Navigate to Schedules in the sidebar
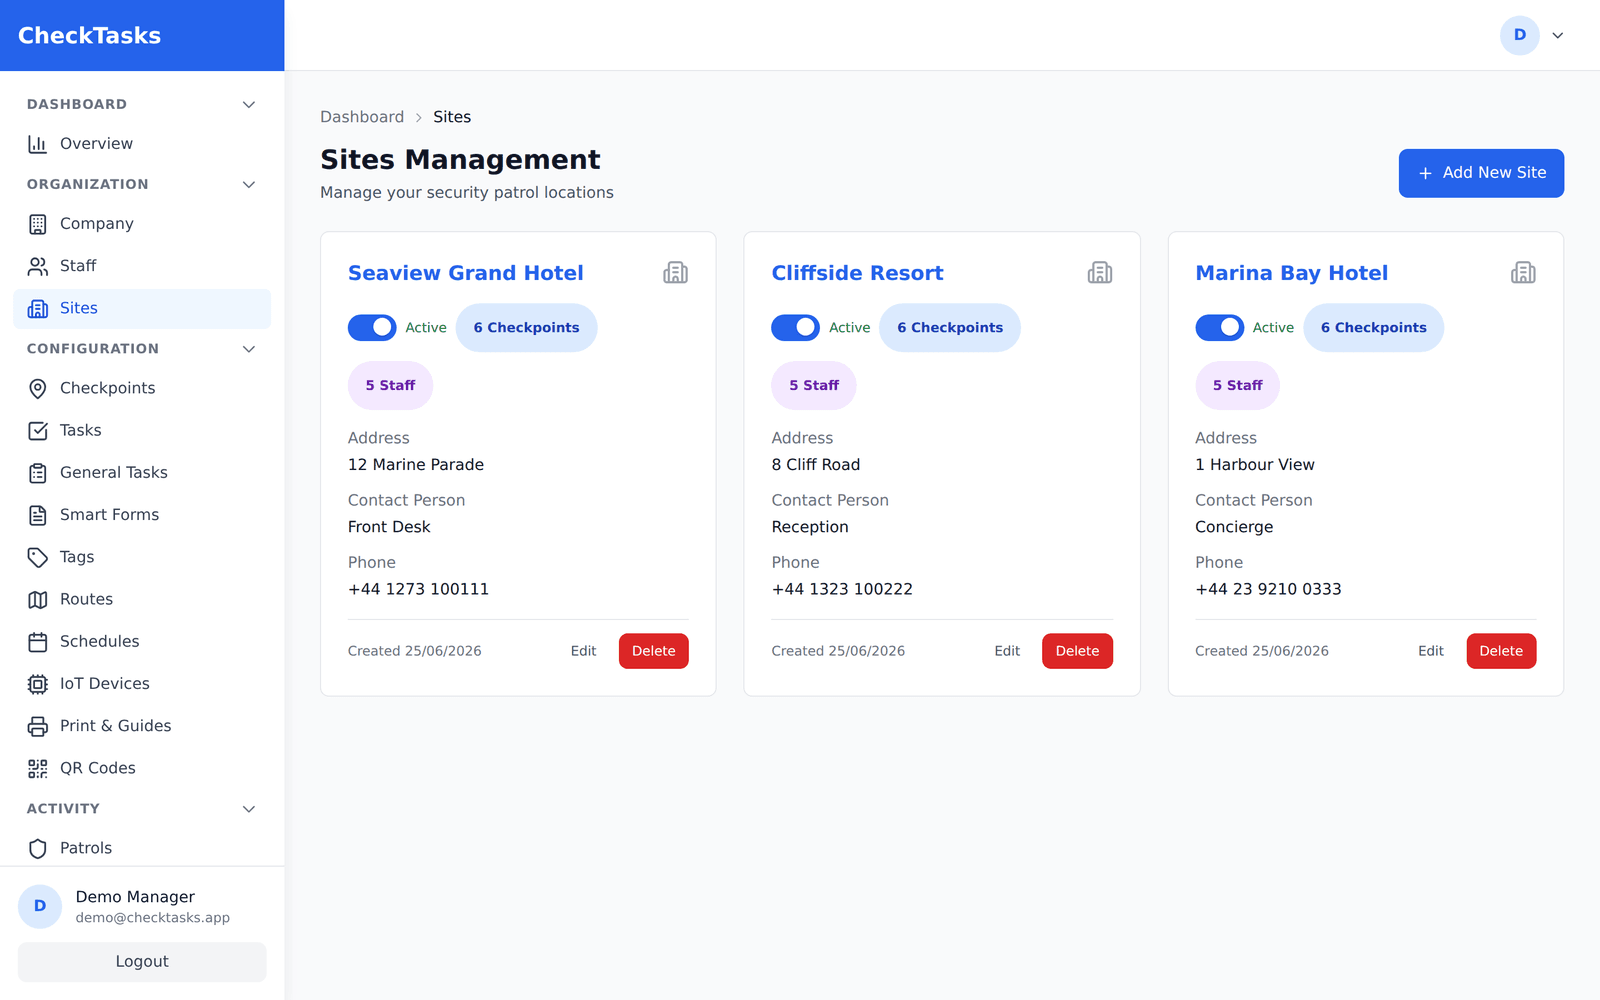 [x=142, y=642]
